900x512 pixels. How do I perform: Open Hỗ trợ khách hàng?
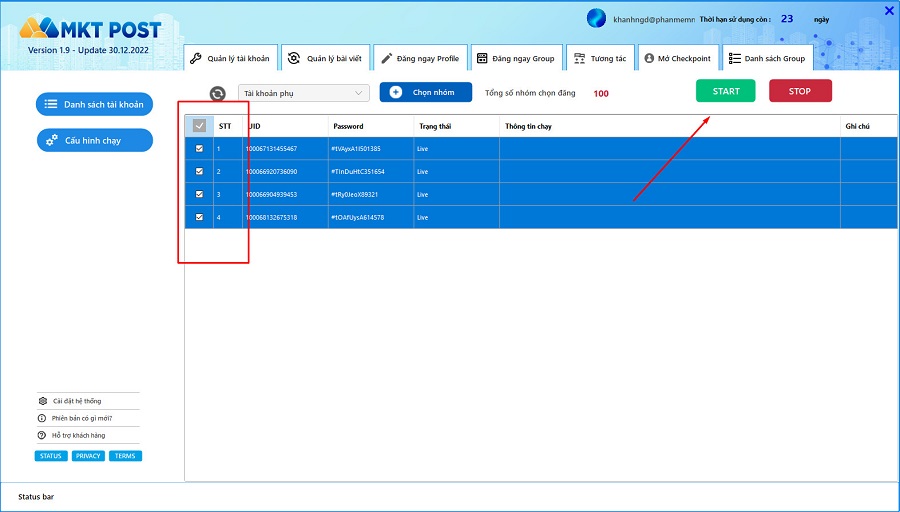point(72,436)
